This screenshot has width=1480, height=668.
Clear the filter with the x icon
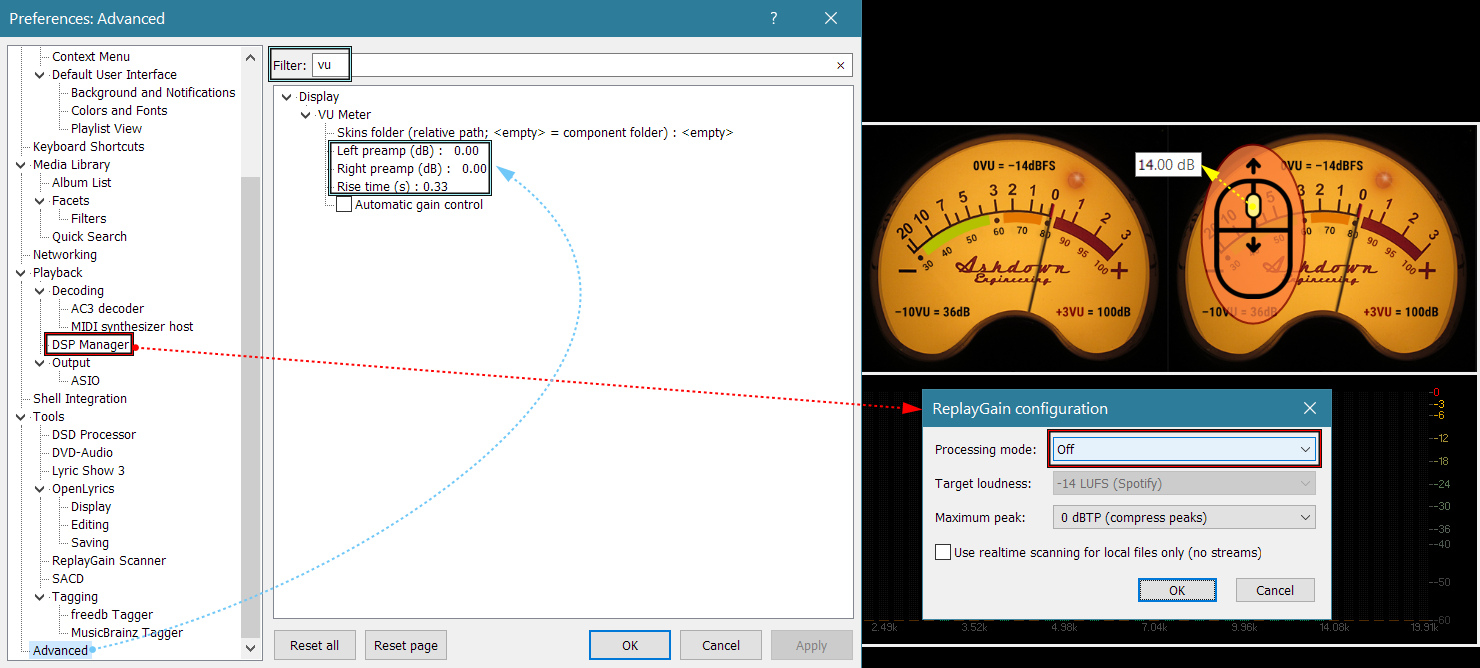[x=840, y=66]
